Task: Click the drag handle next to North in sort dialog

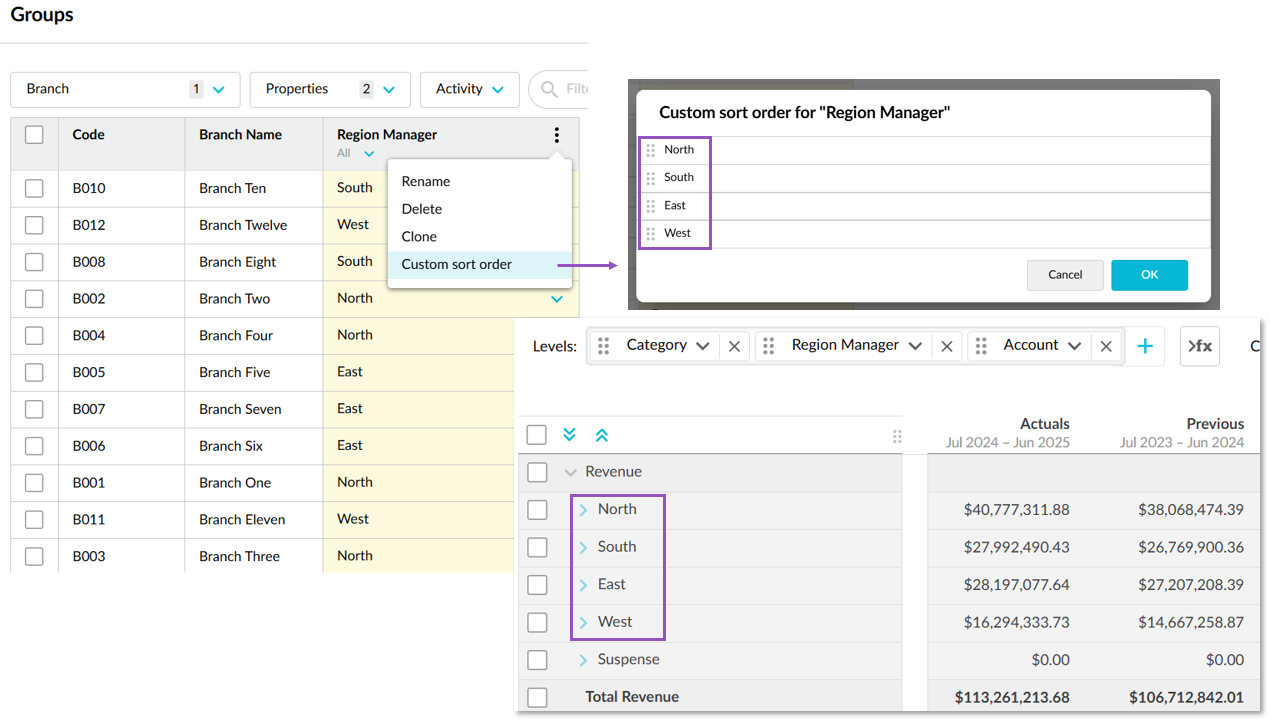Action: [653, 149]
